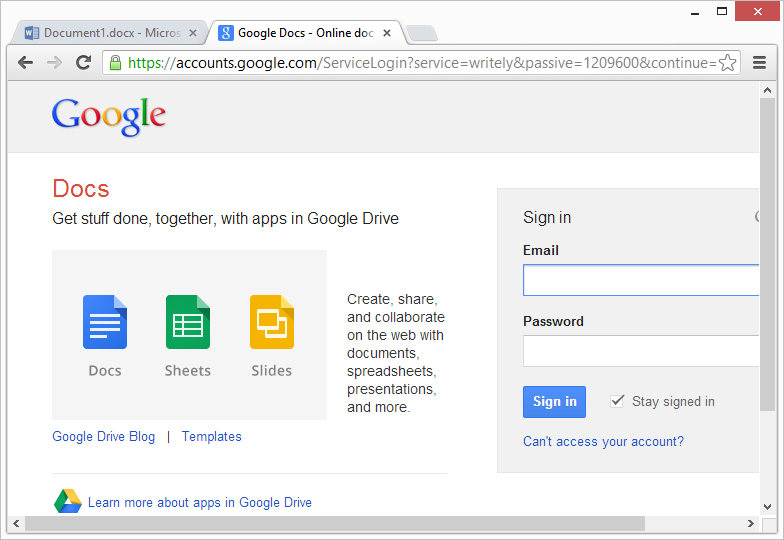
Task: Click the red Docs heading
Action: 80,189
